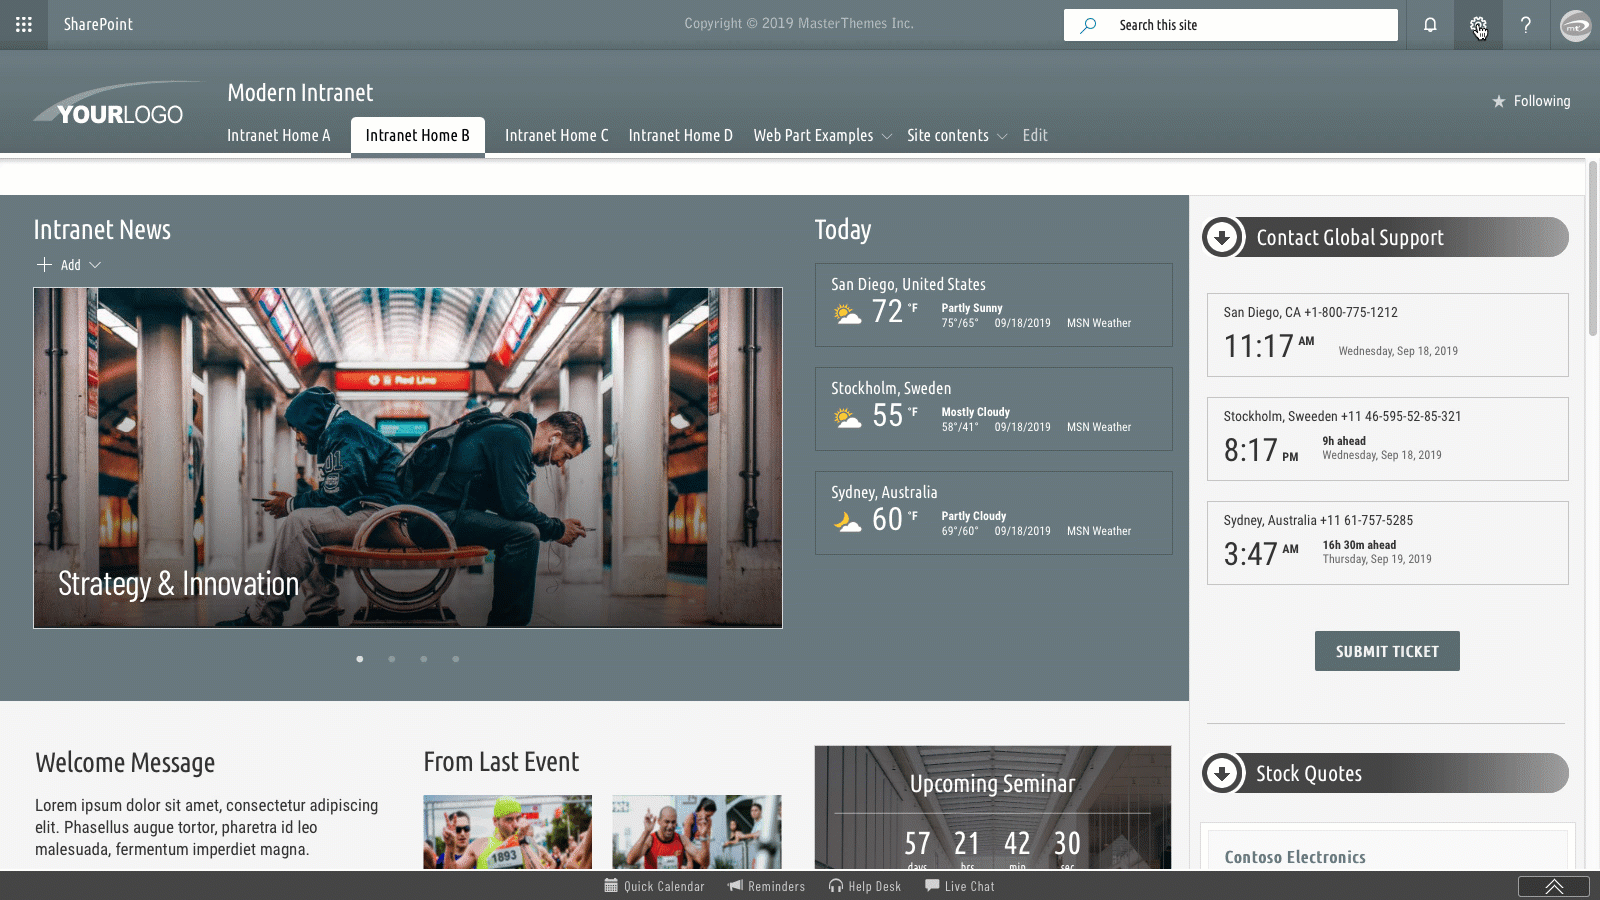The height and width of the screenshot is (900, 1600).
Task: Select the second carousel dot indicator
Action: (392, 659)
